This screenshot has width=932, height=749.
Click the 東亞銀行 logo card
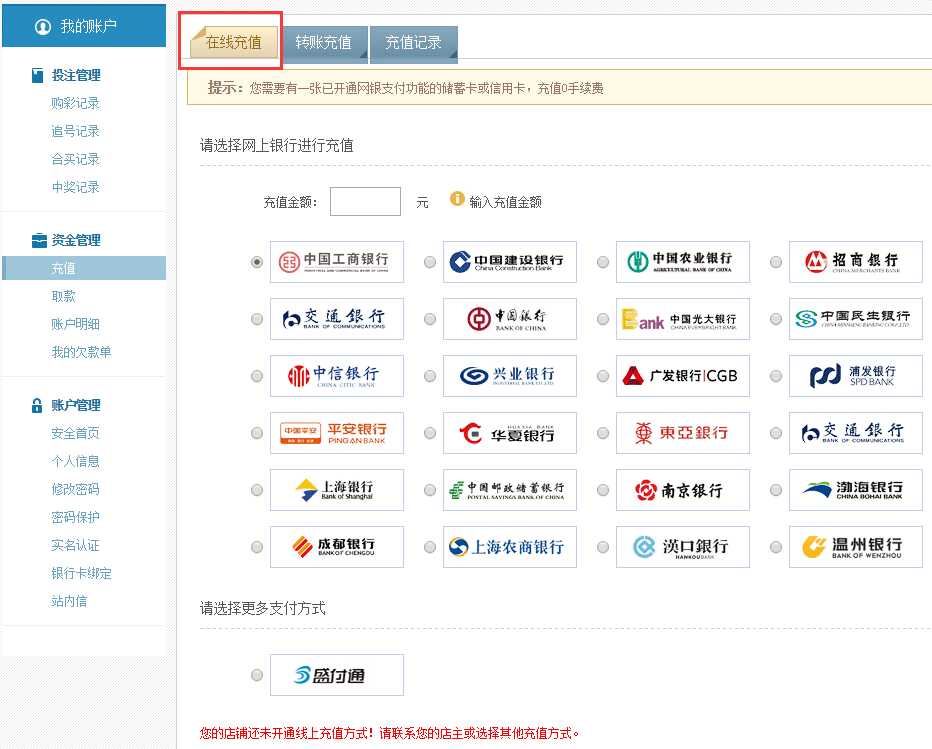tap(682, 433)
